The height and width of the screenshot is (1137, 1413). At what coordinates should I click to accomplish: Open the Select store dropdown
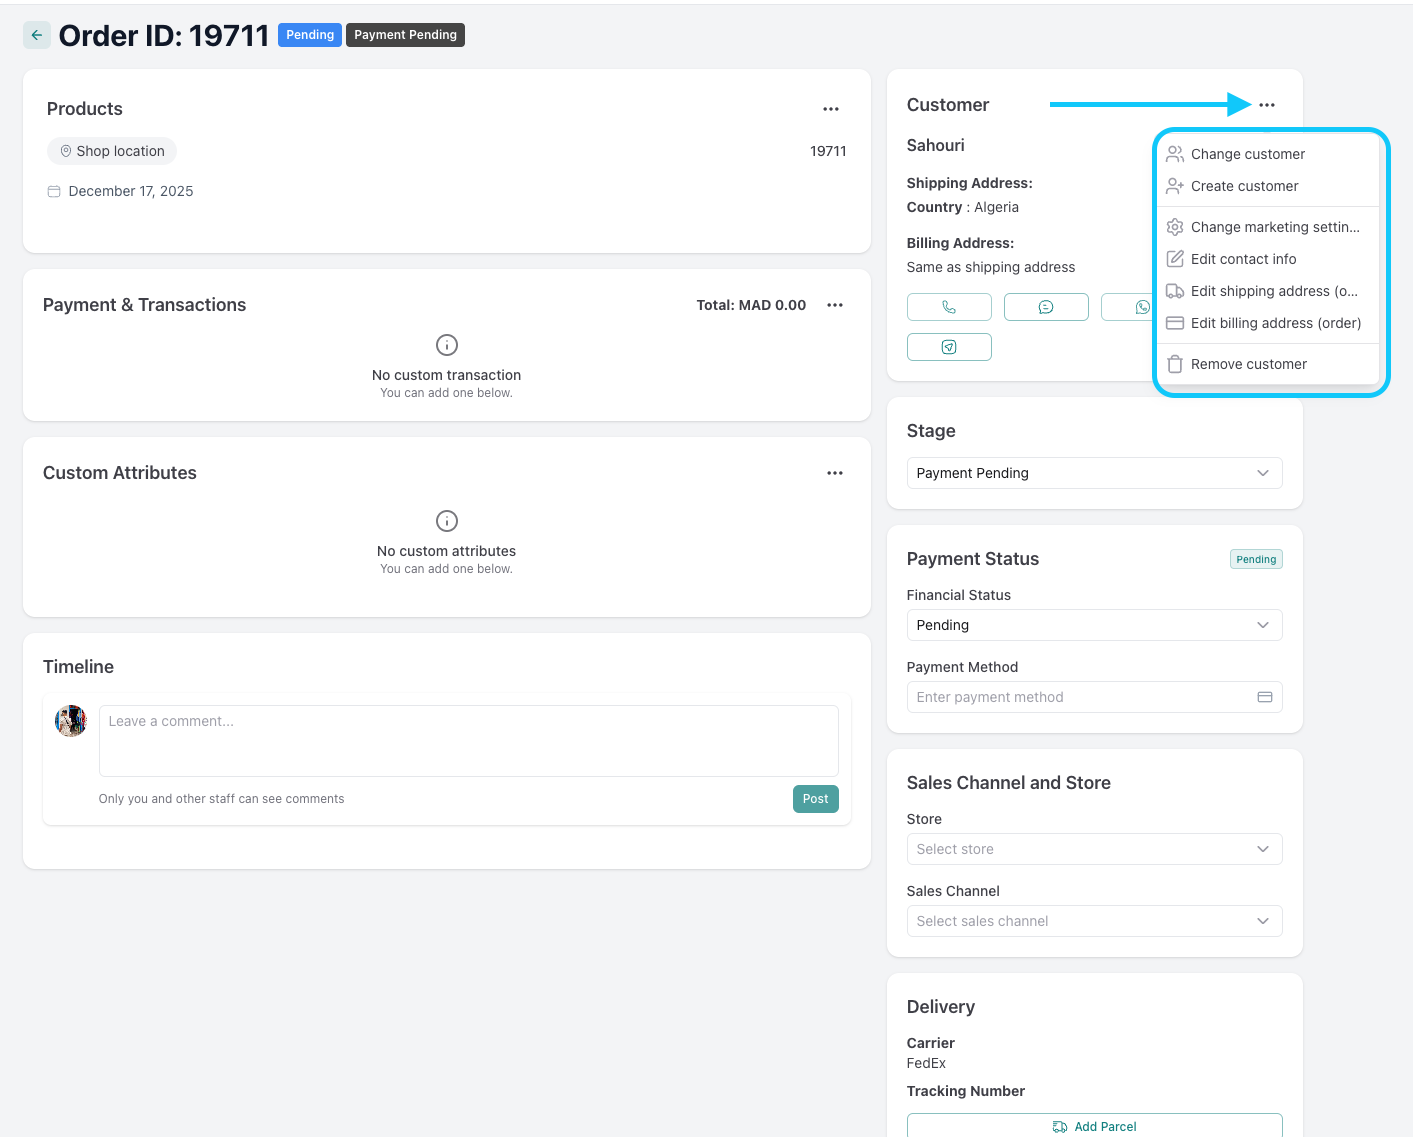tap(1094, 849)
